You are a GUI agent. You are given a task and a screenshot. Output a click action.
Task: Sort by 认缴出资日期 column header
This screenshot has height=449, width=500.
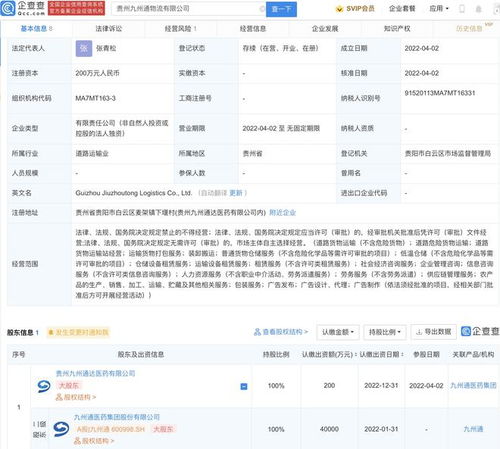click(381, 354)
